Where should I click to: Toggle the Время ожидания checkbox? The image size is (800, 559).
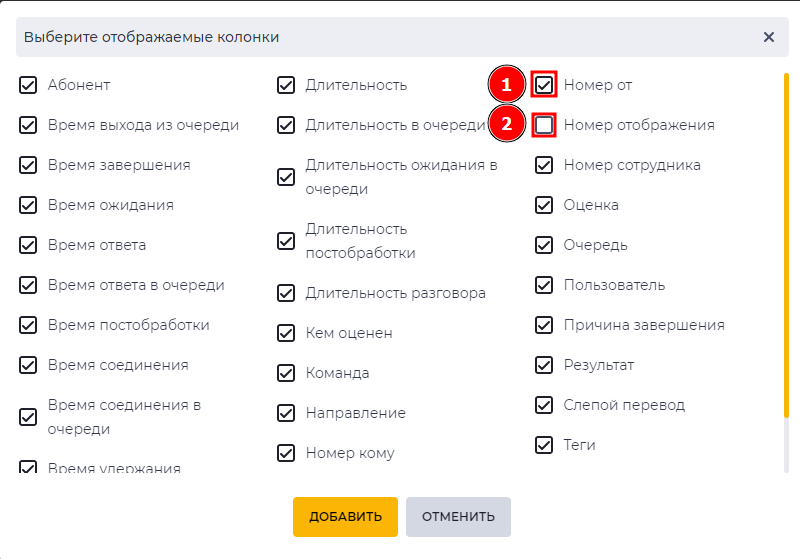[x=28, y=205]
